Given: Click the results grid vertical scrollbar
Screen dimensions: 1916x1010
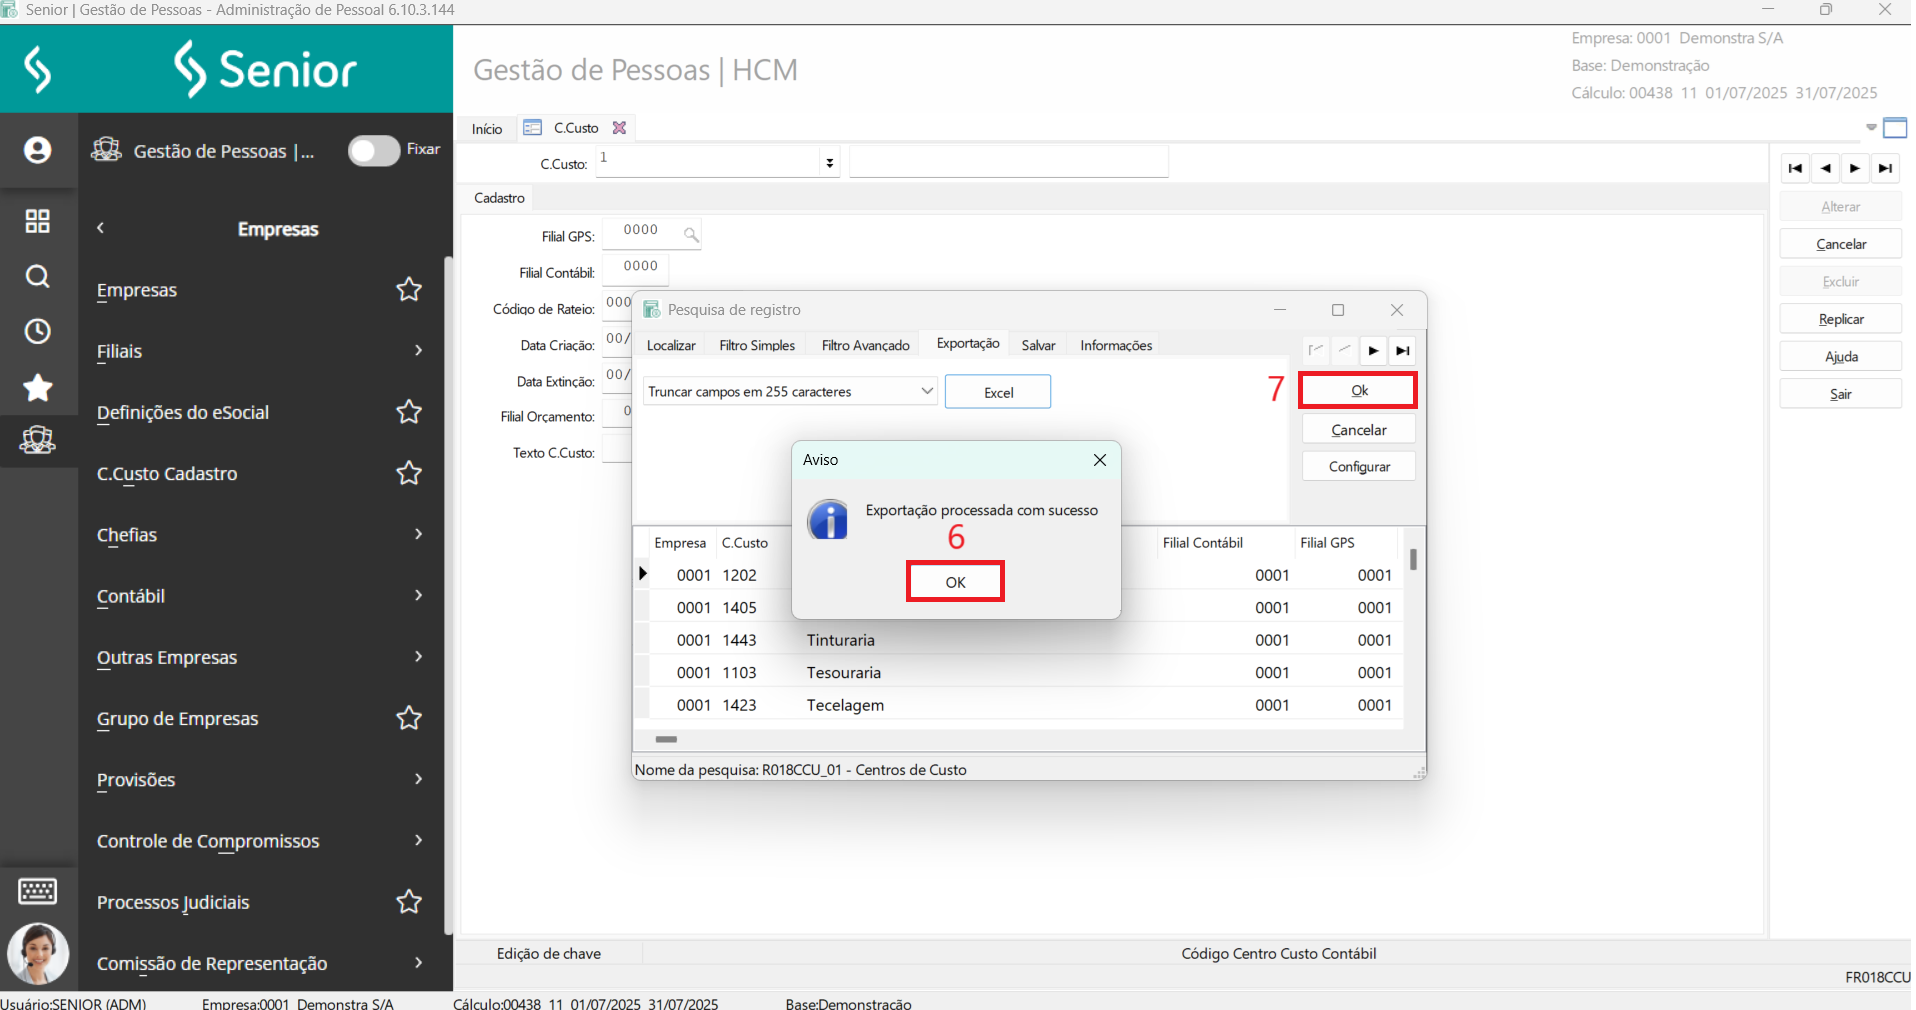Looking at the screenshot, I should point(1413,560).
